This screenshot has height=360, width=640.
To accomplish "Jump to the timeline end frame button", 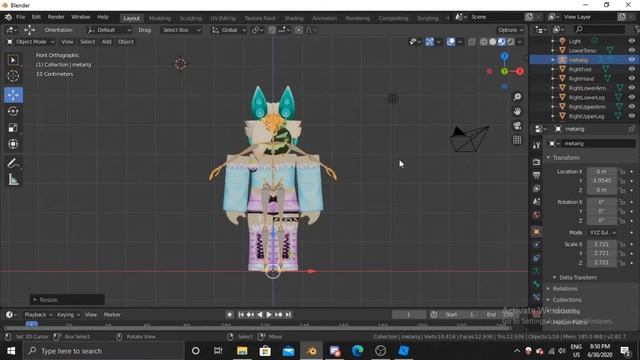I will coord(288,314).
